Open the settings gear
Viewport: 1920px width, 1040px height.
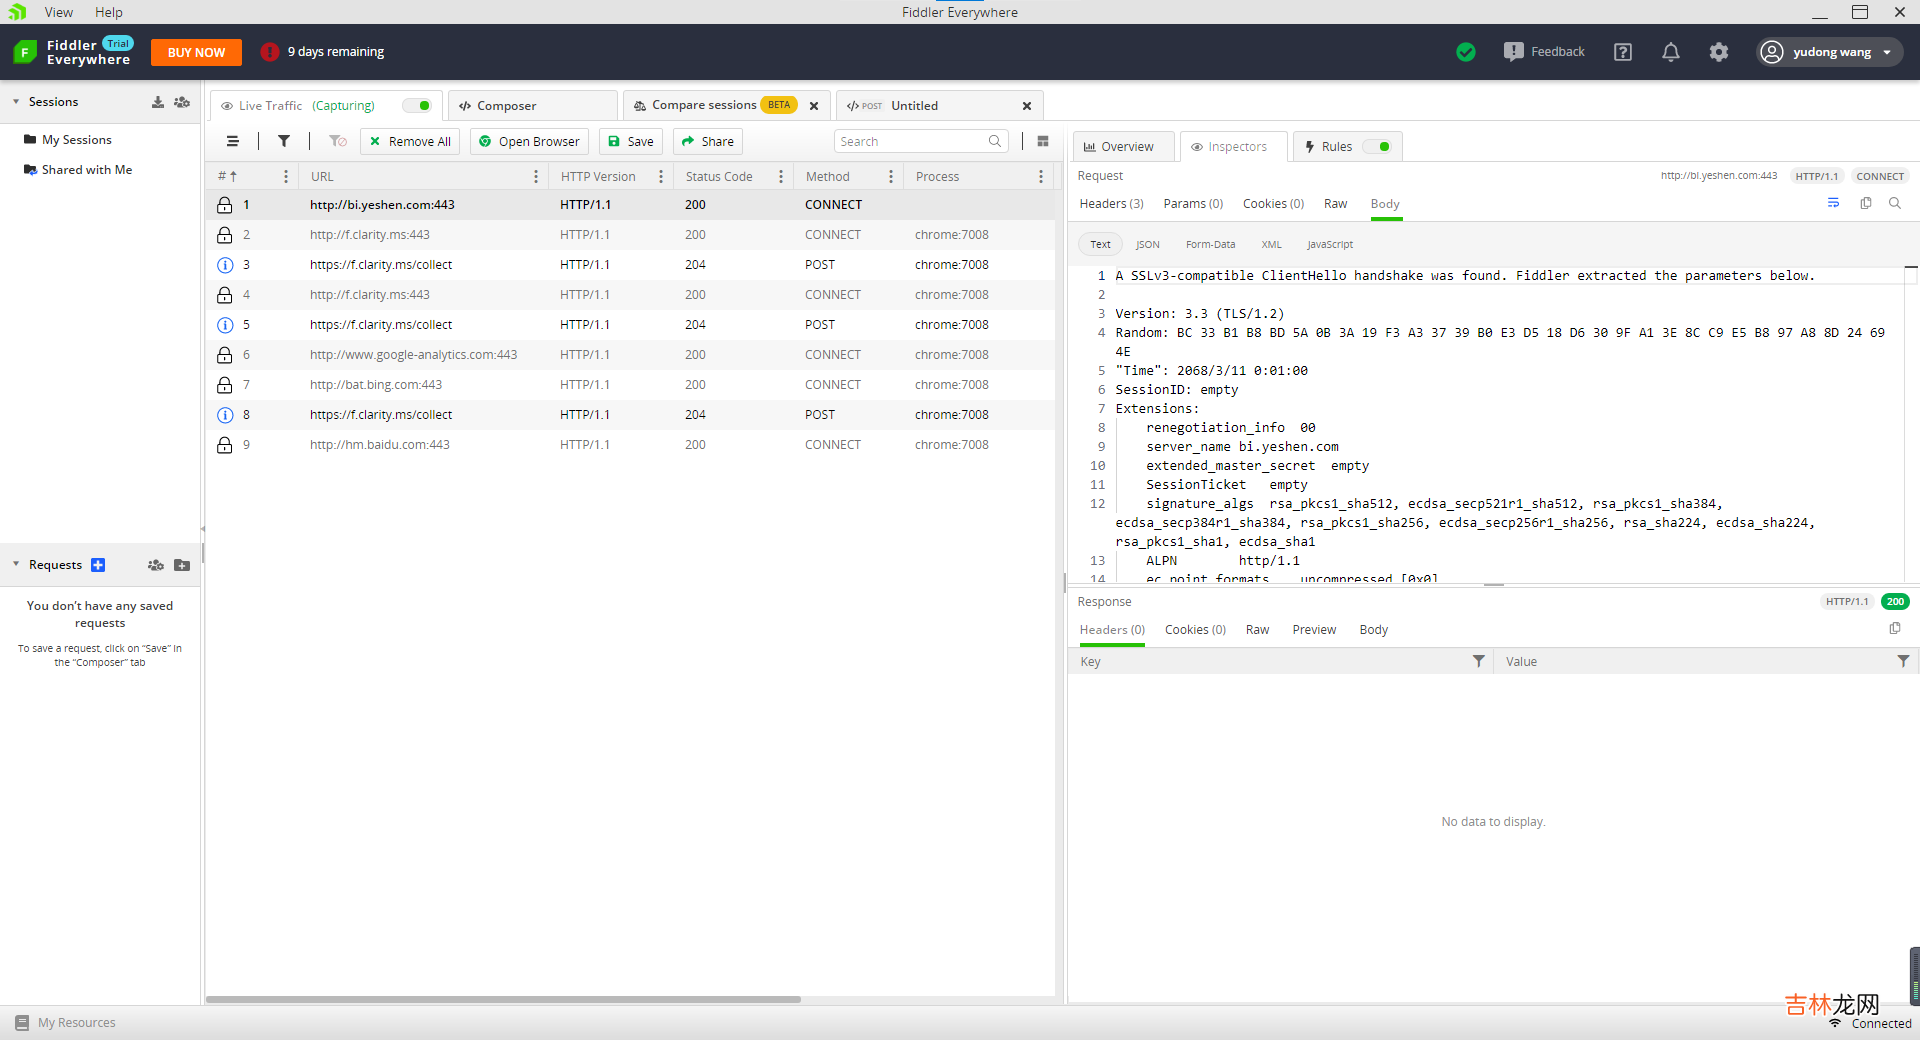point(1719,52)
